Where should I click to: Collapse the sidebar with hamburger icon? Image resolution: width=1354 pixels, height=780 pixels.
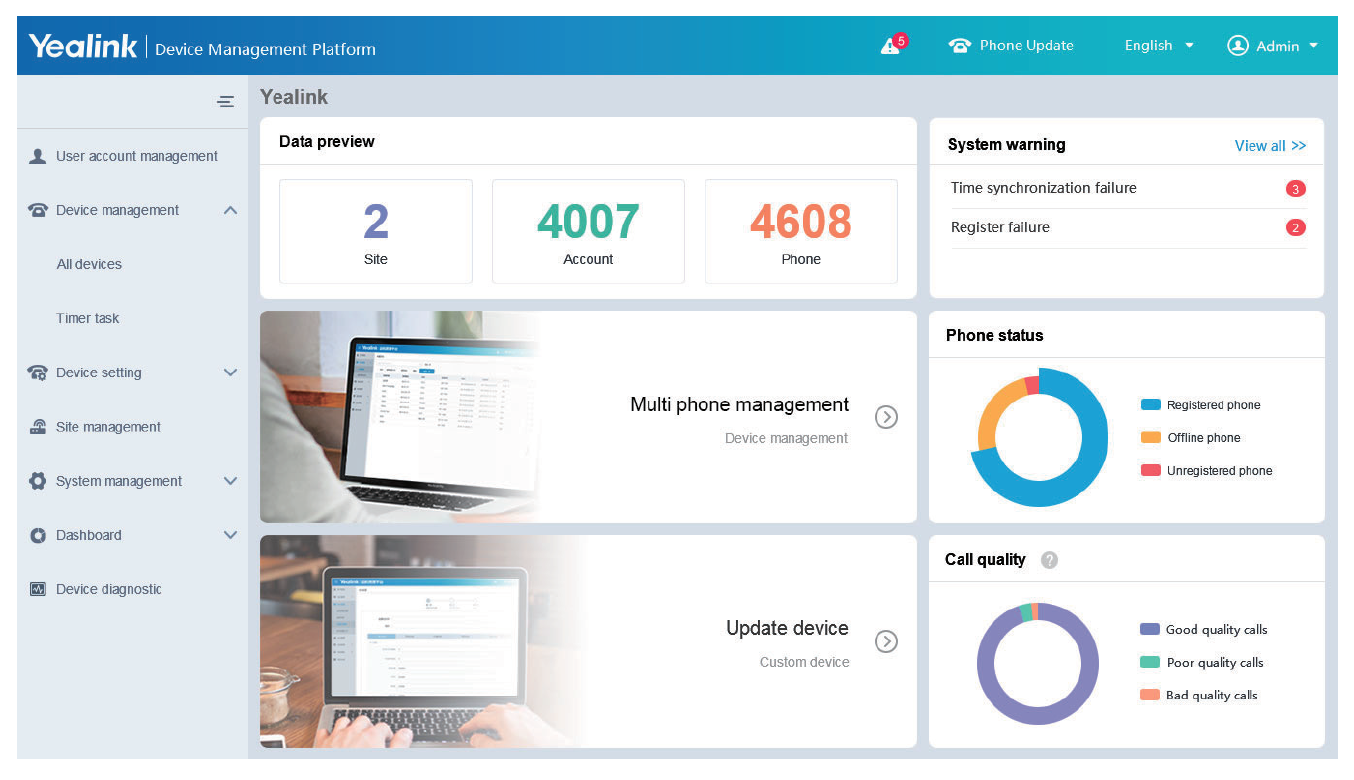point(226,101)
